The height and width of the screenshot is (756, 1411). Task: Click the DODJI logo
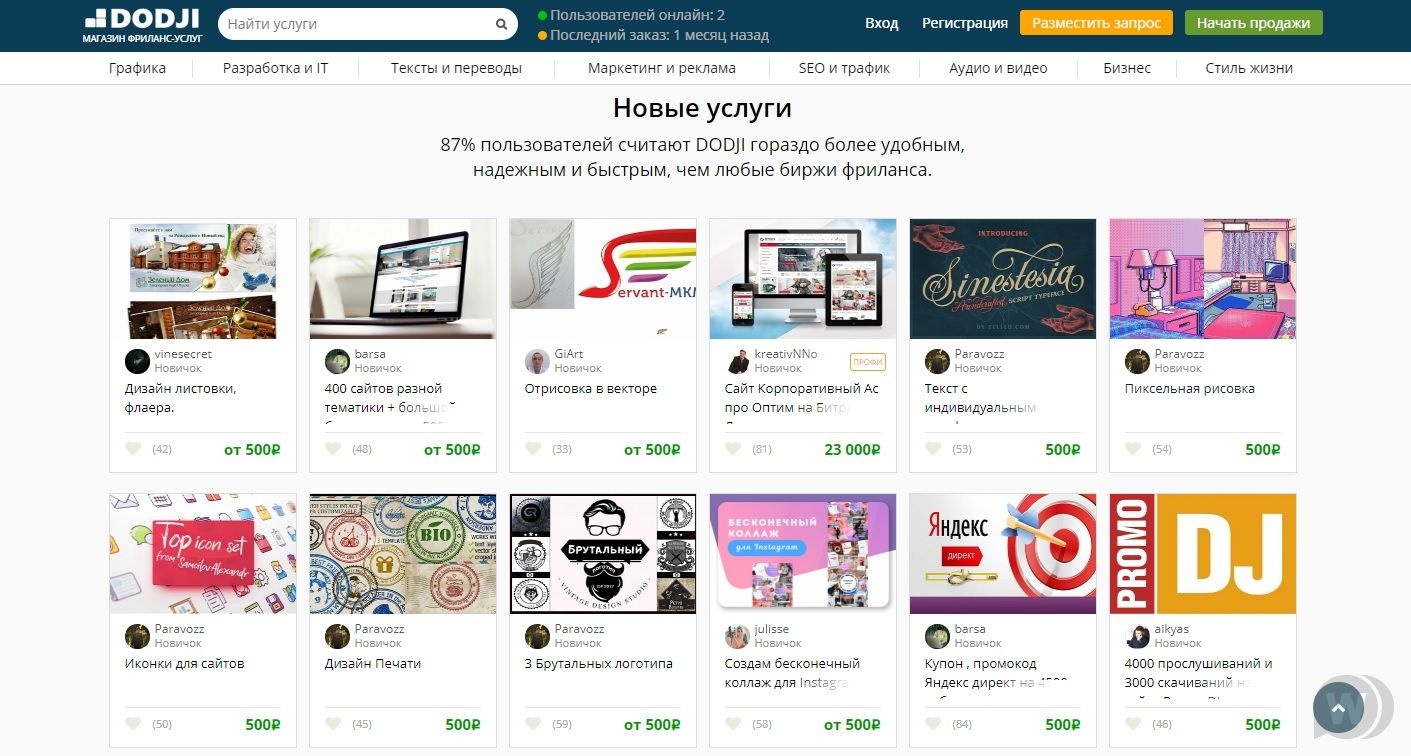141,25
